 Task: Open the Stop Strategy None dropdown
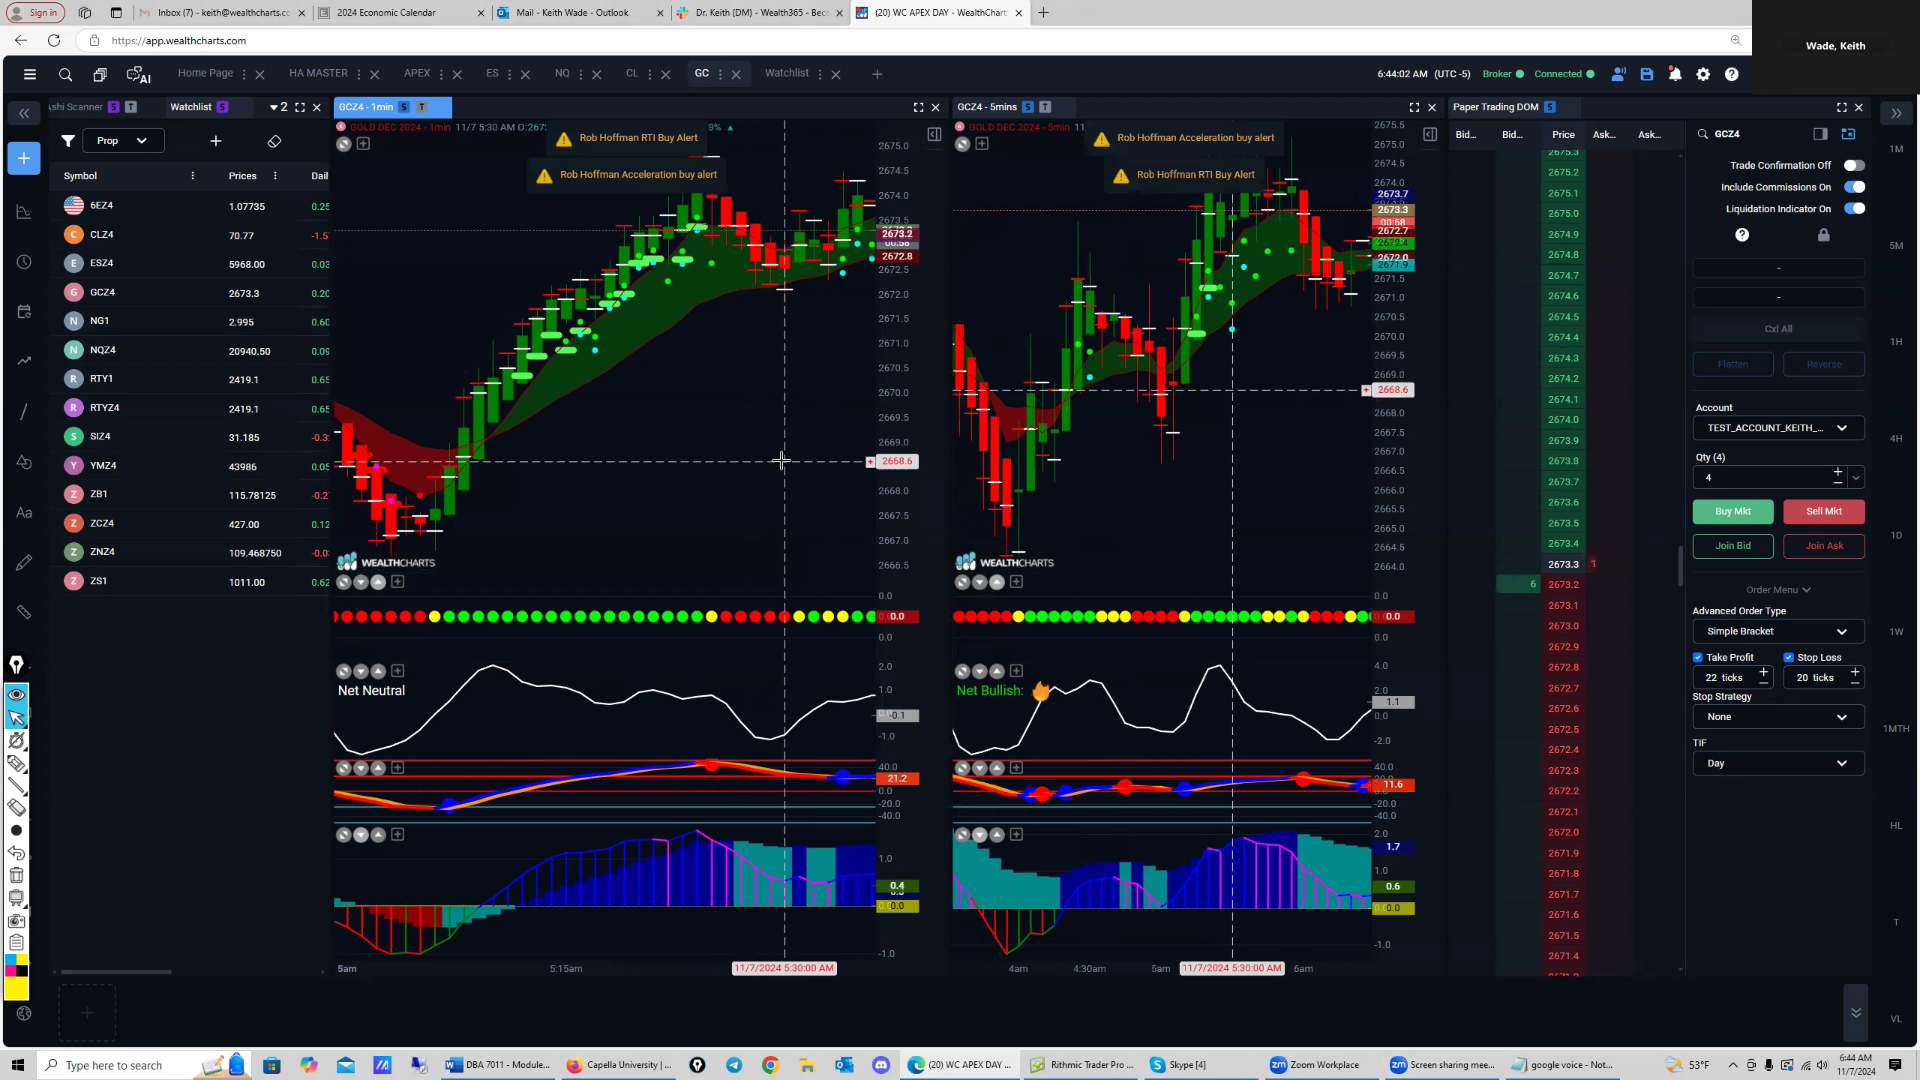pos(1778,717)
